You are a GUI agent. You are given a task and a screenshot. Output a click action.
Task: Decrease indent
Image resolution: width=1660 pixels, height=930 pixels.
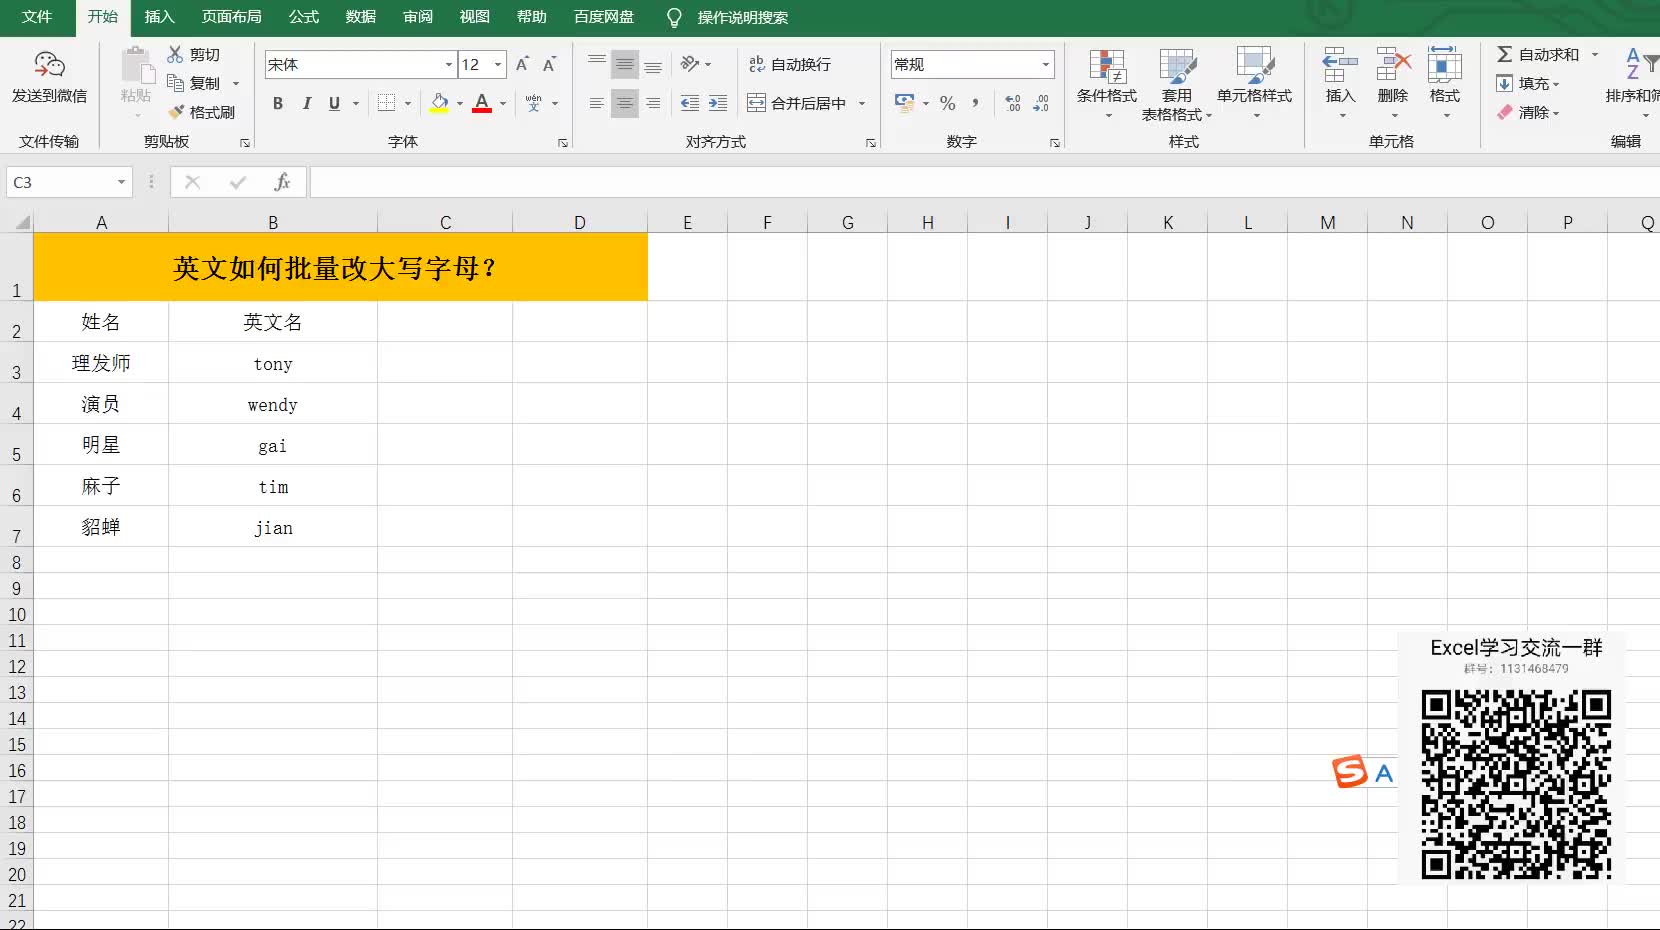(690, 103)
